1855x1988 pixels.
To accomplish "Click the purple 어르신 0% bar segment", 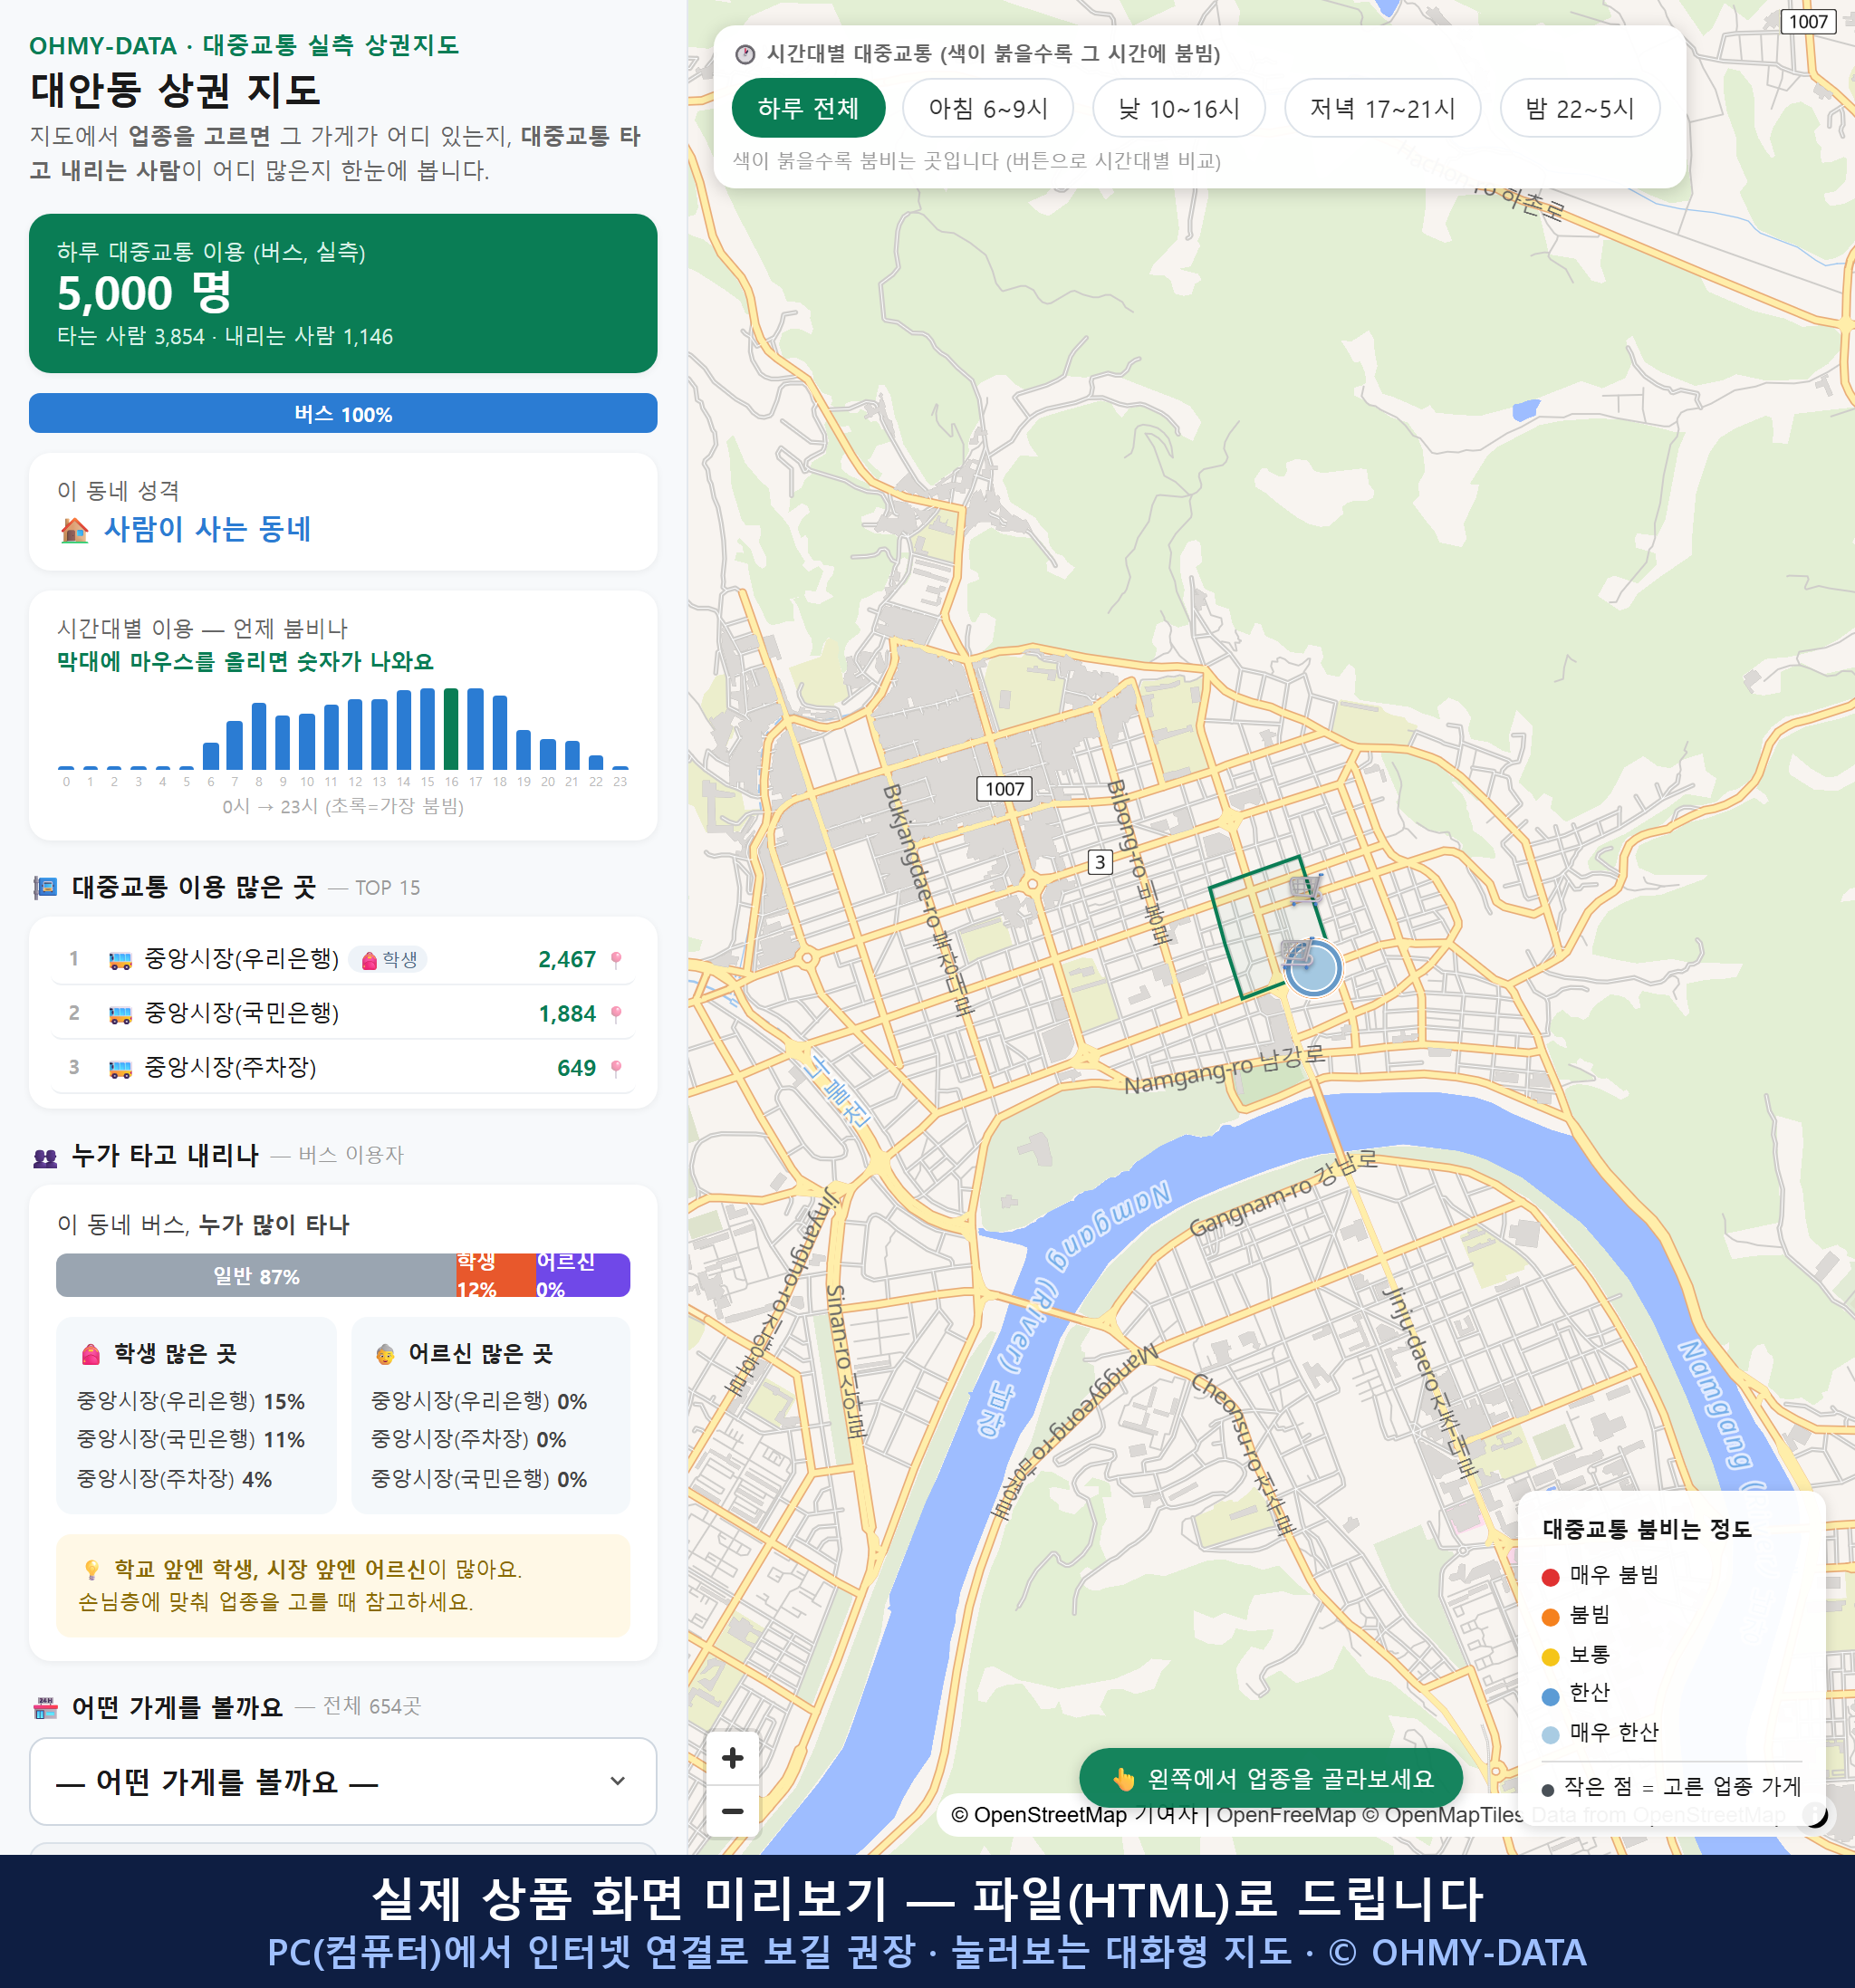I will pos(583,1276).
